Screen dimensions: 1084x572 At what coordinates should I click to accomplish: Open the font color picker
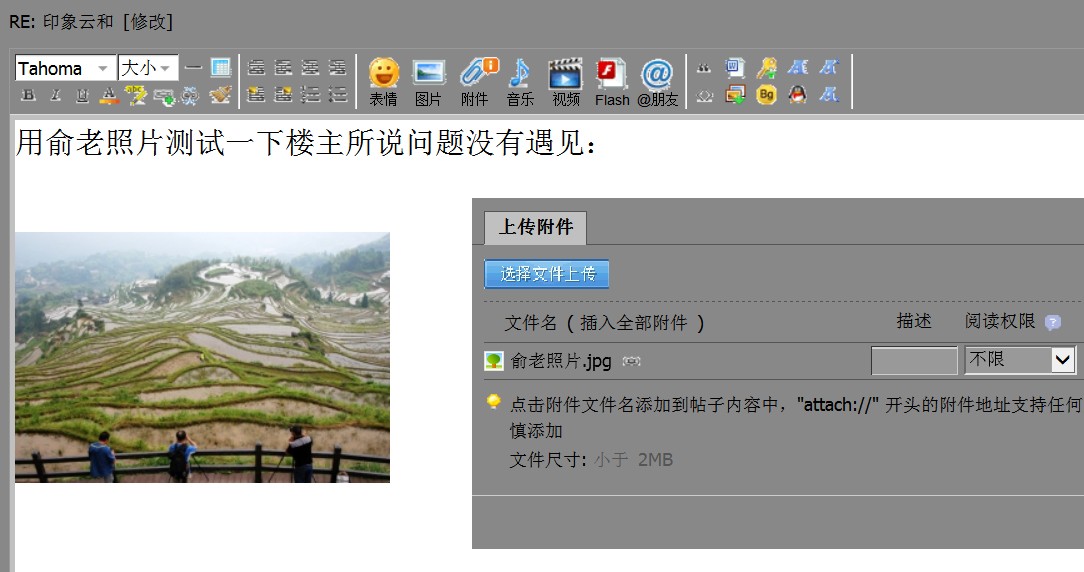tap(109, 95)
